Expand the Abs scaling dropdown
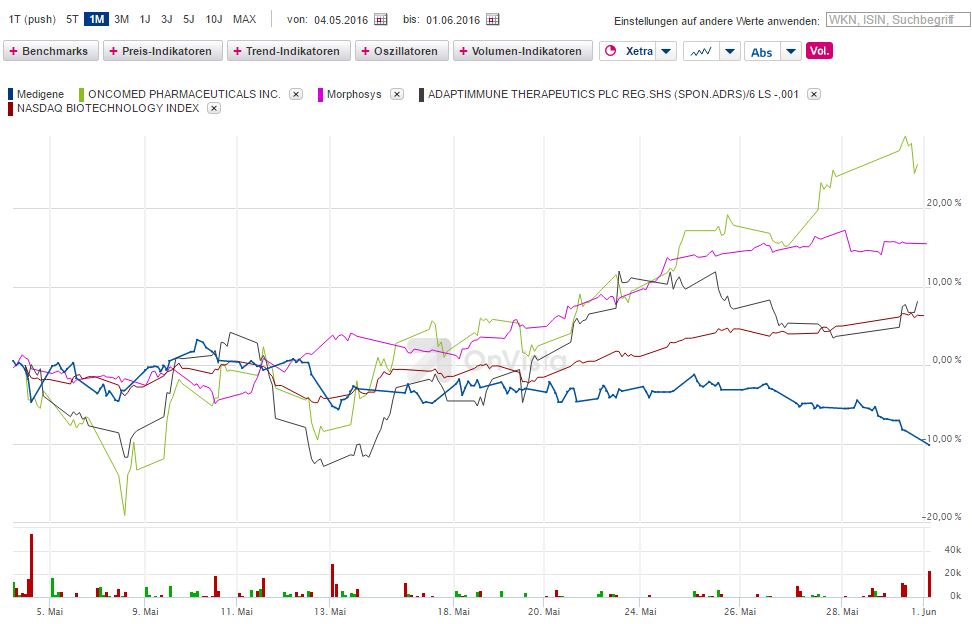The width and height of the screenshot is (972, 624). 791,51
